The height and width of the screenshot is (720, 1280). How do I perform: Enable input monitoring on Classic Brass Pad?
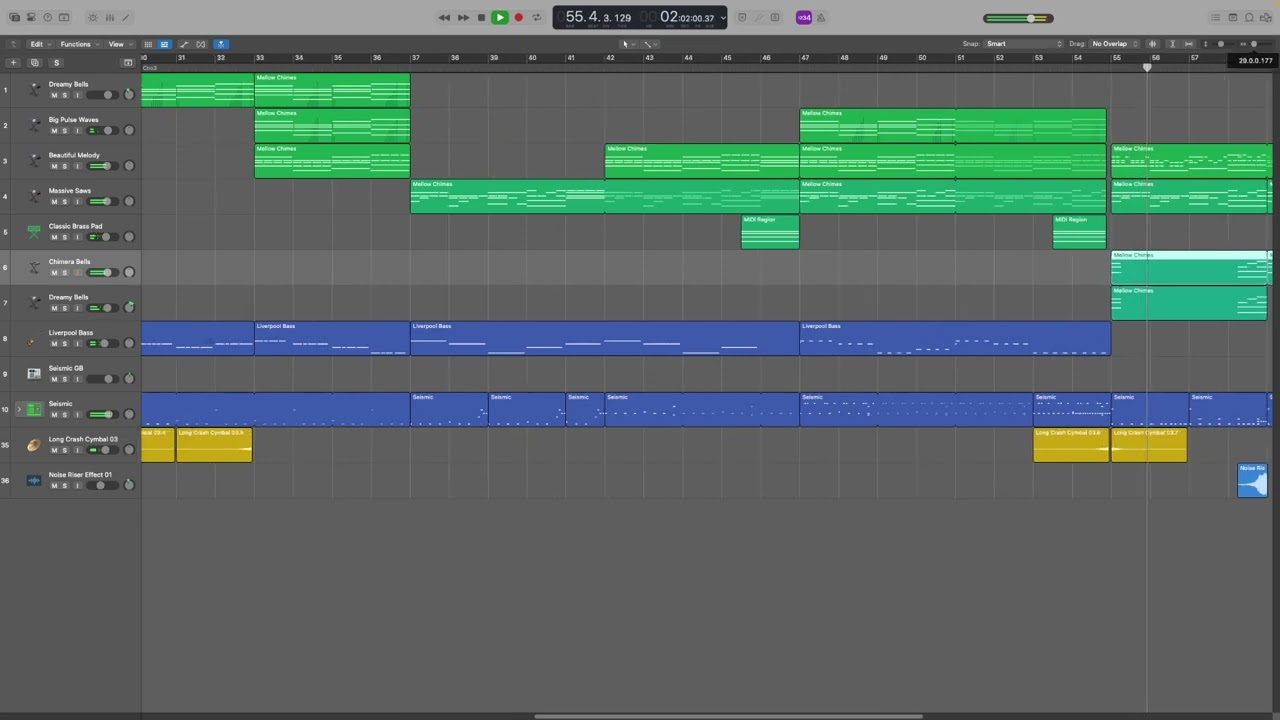pos(76,237)
